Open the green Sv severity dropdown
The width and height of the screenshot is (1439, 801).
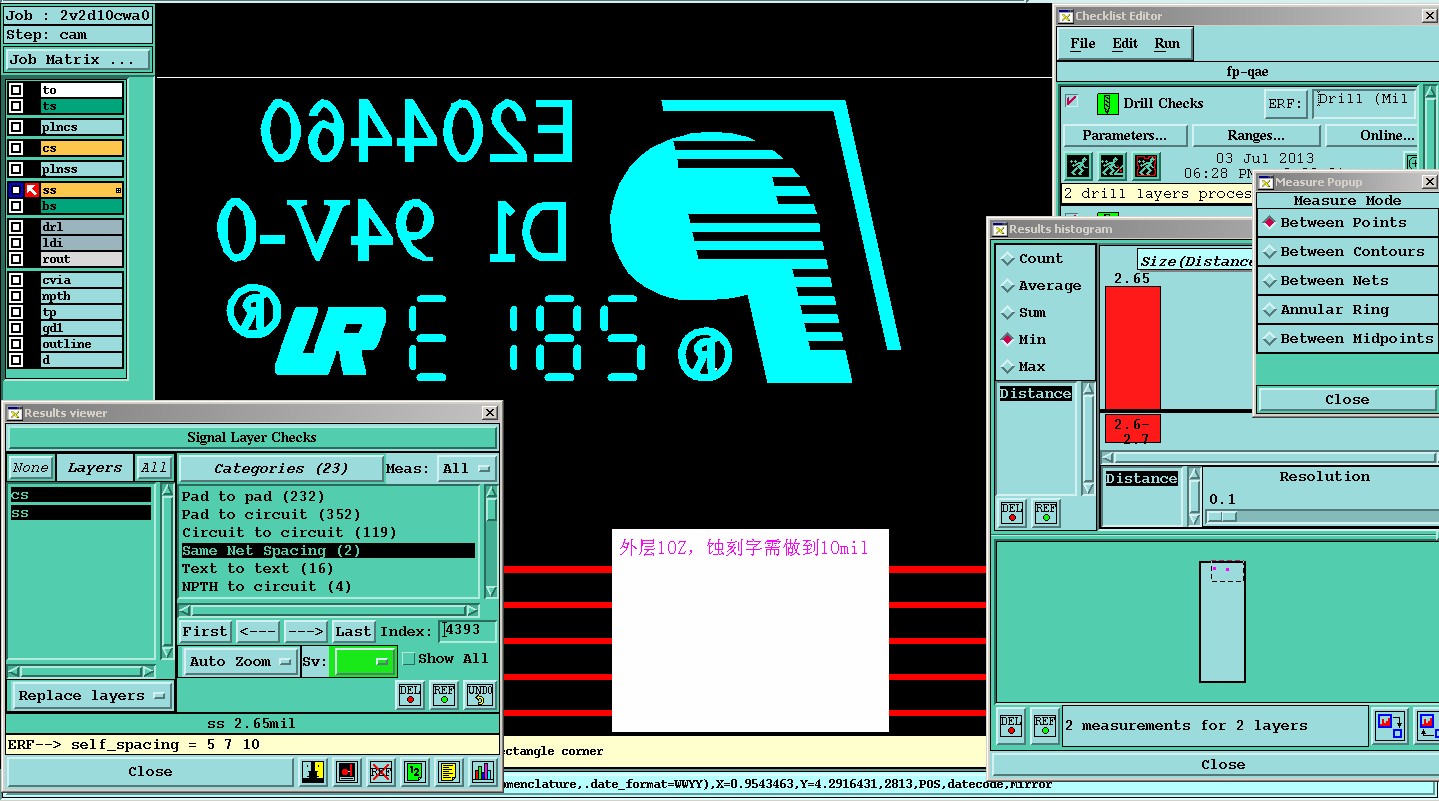tap(364, 661)
